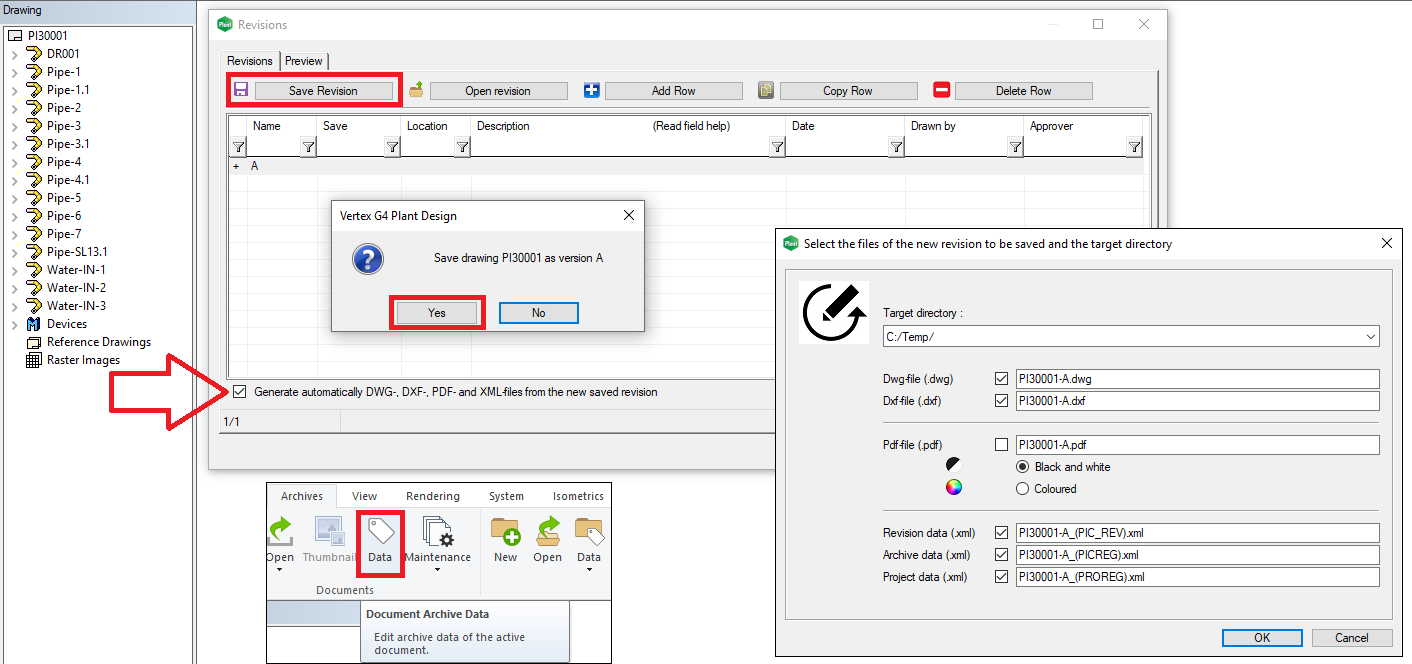Expand revision row A plus sign
Viewport: 1412px width, 664px height.
click(x=237, y=167)
